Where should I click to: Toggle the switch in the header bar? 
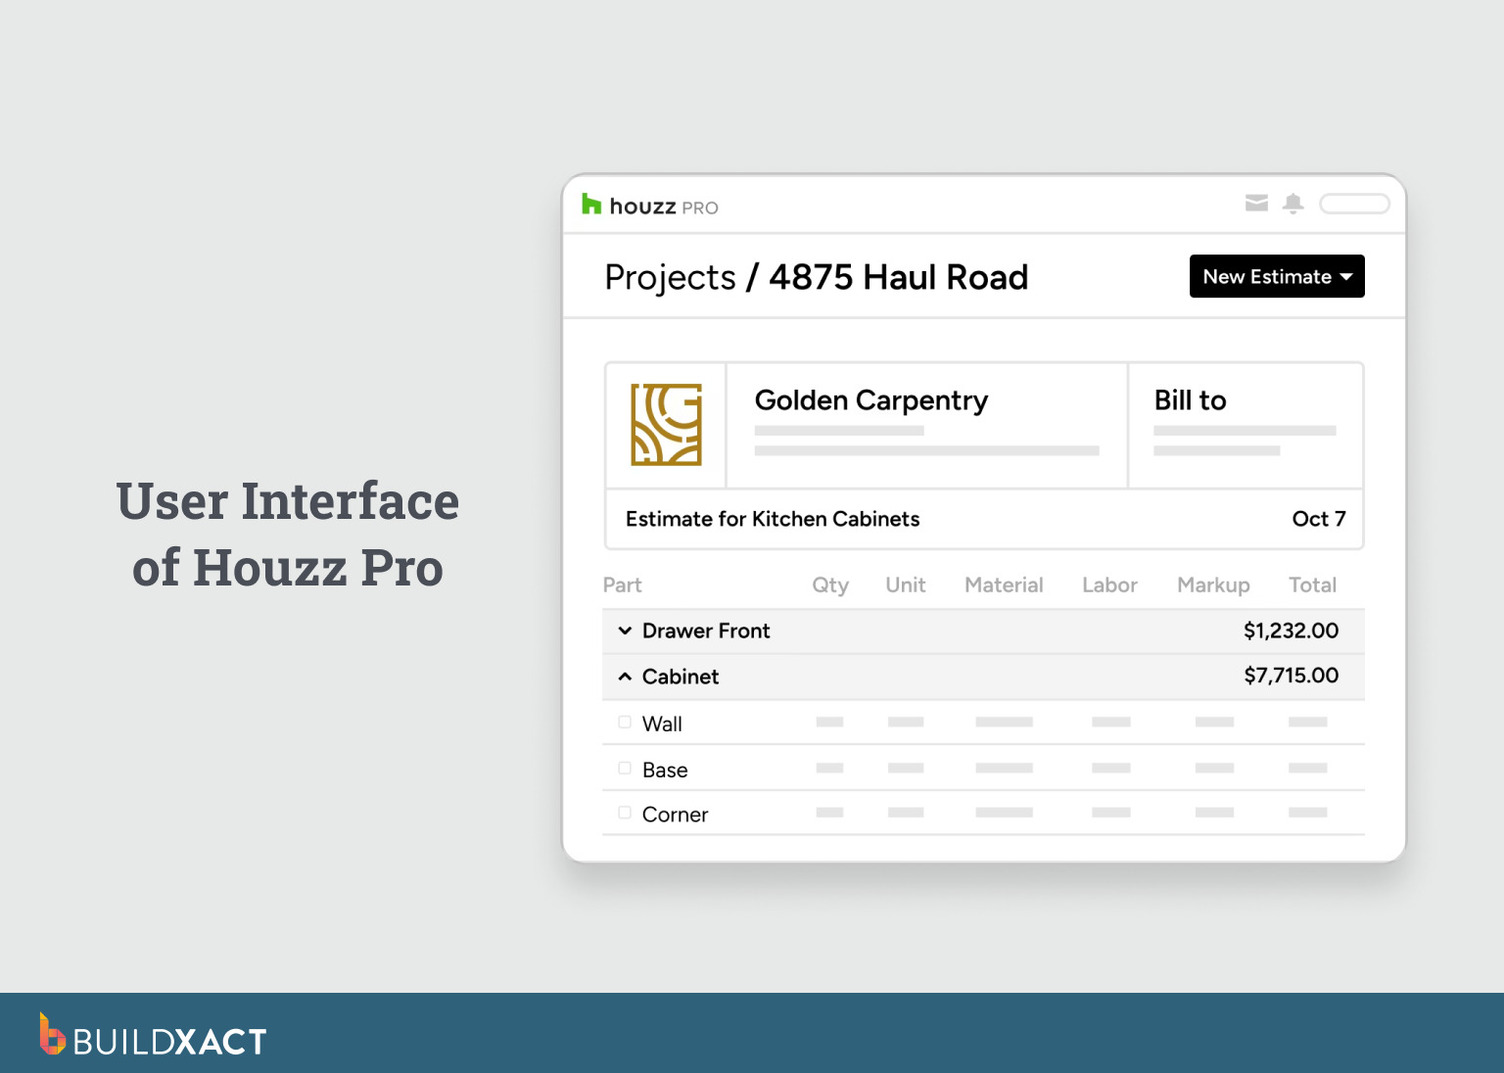[1354, 203]
